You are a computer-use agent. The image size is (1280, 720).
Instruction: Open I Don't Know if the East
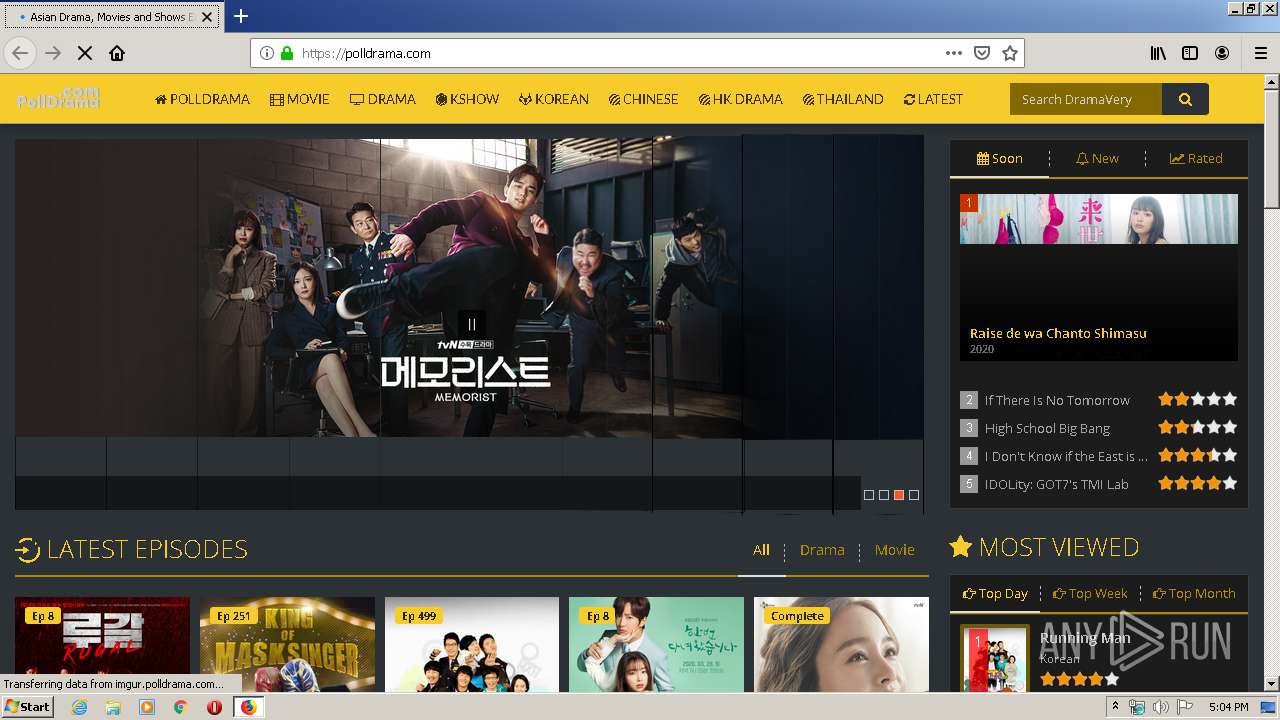click(x=1066, y=456)
